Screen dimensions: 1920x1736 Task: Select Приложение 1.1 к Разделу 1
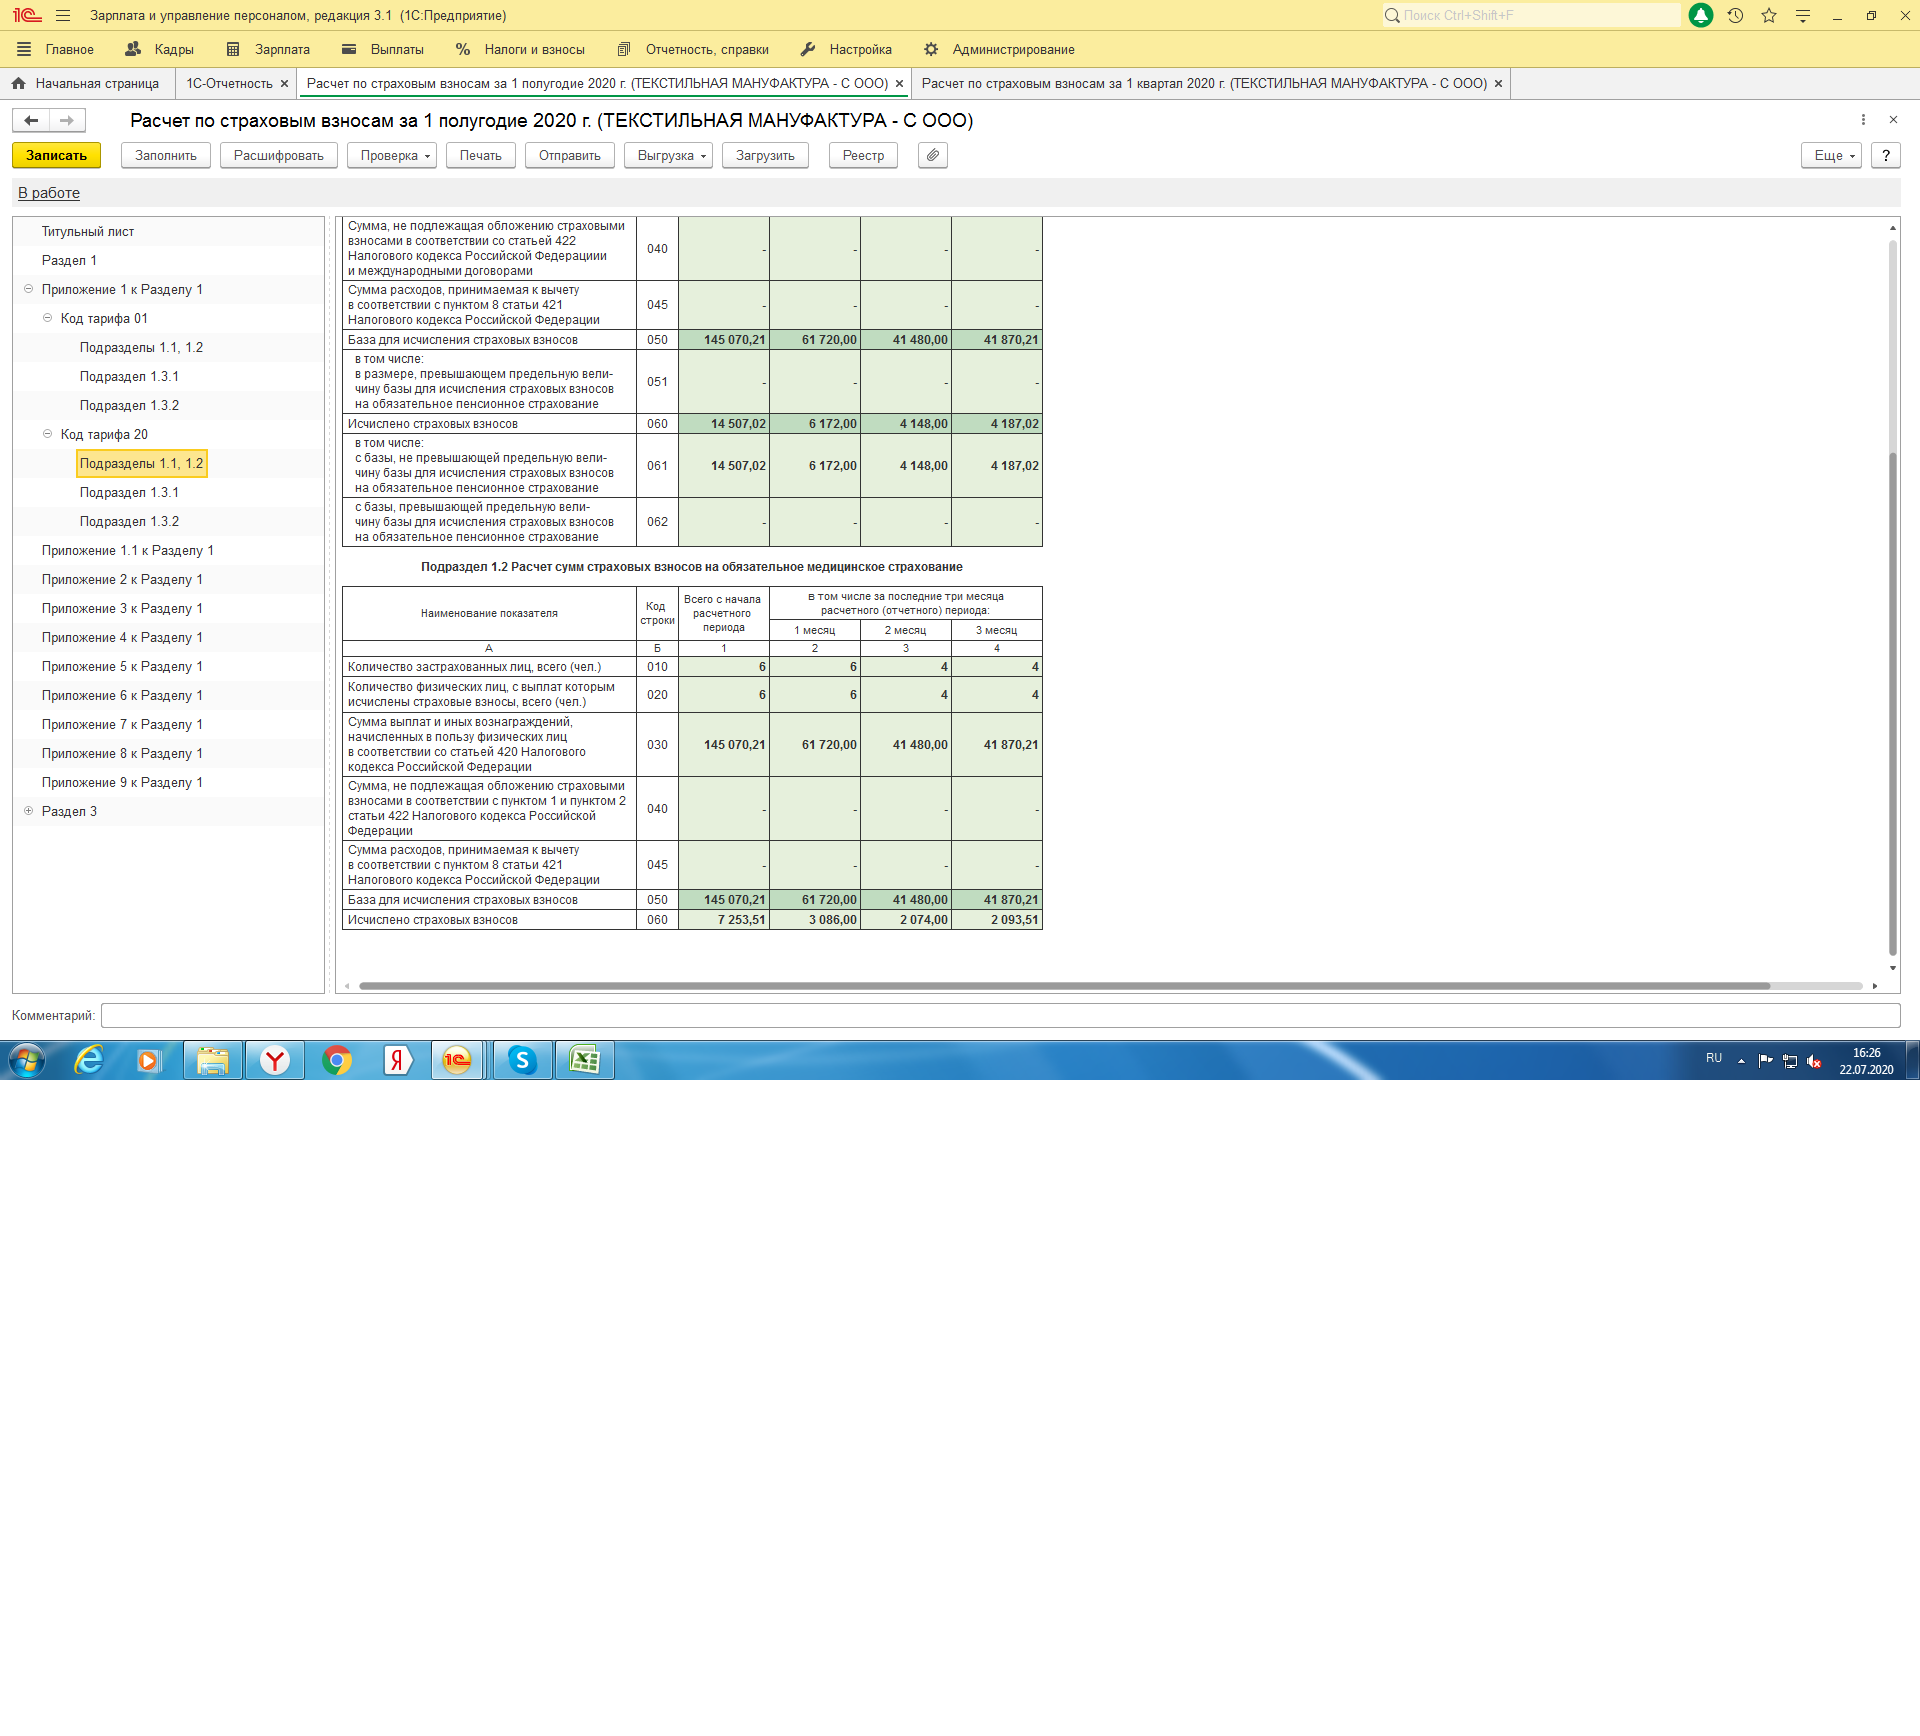128,551
